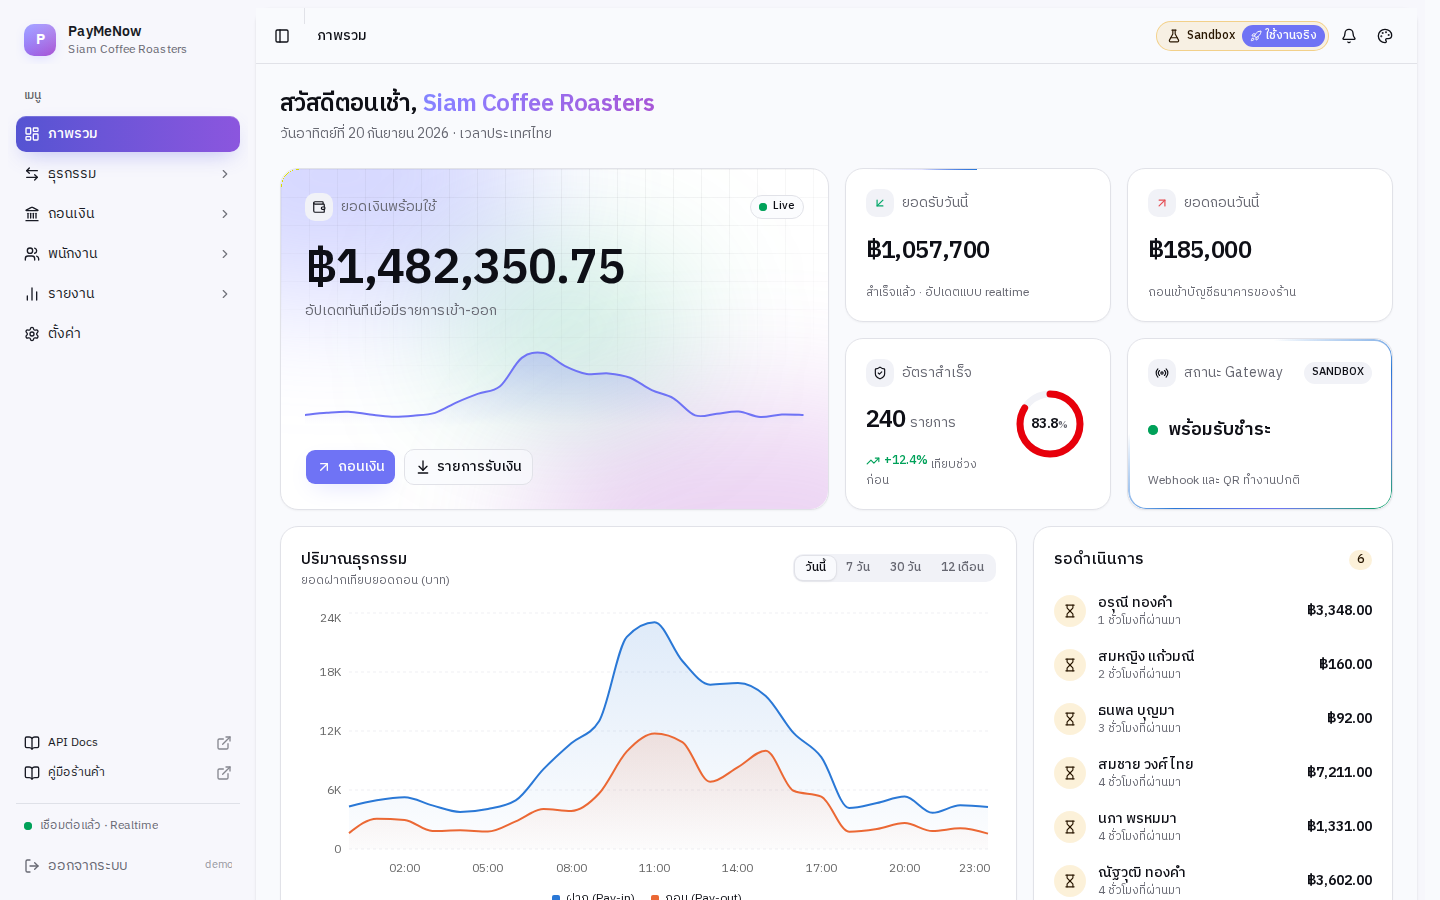Switch chart range to 7 วัน
The height and width of the screenshot is (900, 1440).
coord(858,567)
